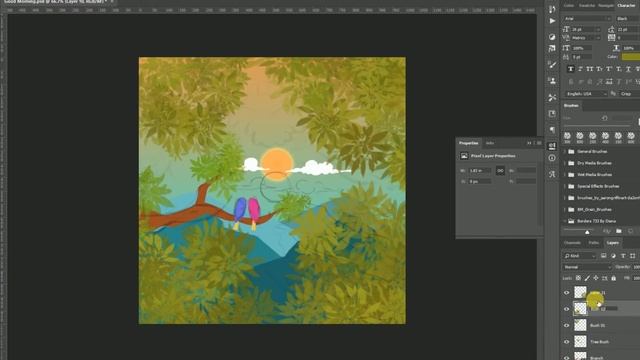Lock transparent pixels icon in Layers
Image resolution: width=640 pixels, height=360 pixels.
pos(578,278)
